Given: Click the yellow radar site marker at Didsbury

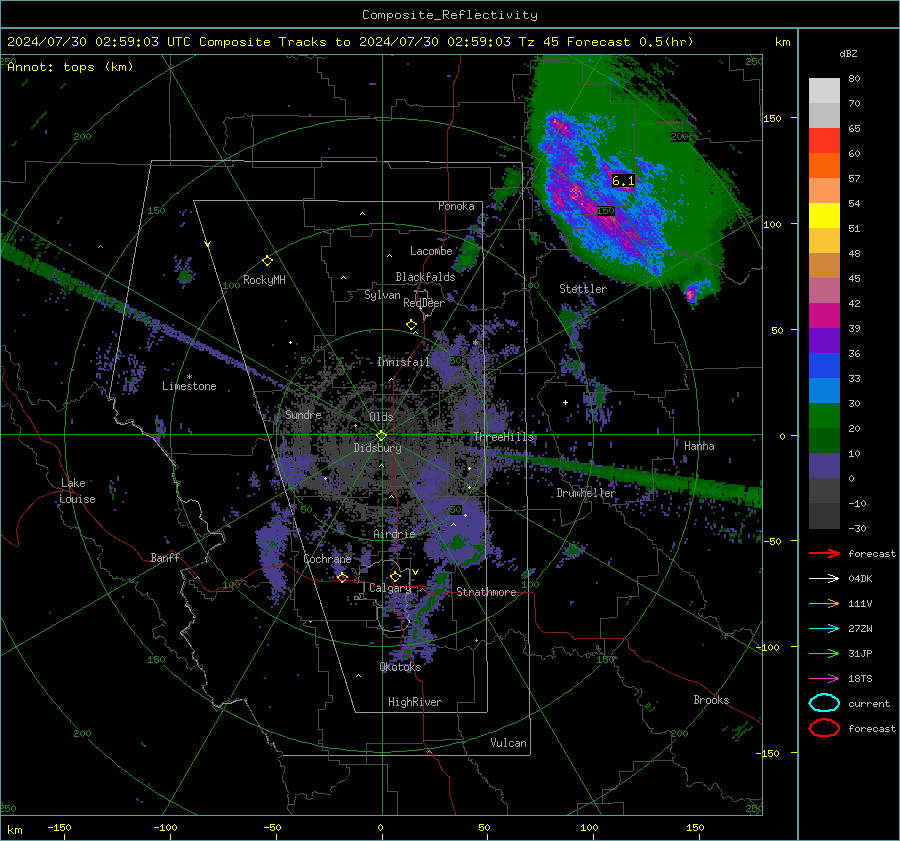Looking at the screenshot, I should [x=381, y=436].
